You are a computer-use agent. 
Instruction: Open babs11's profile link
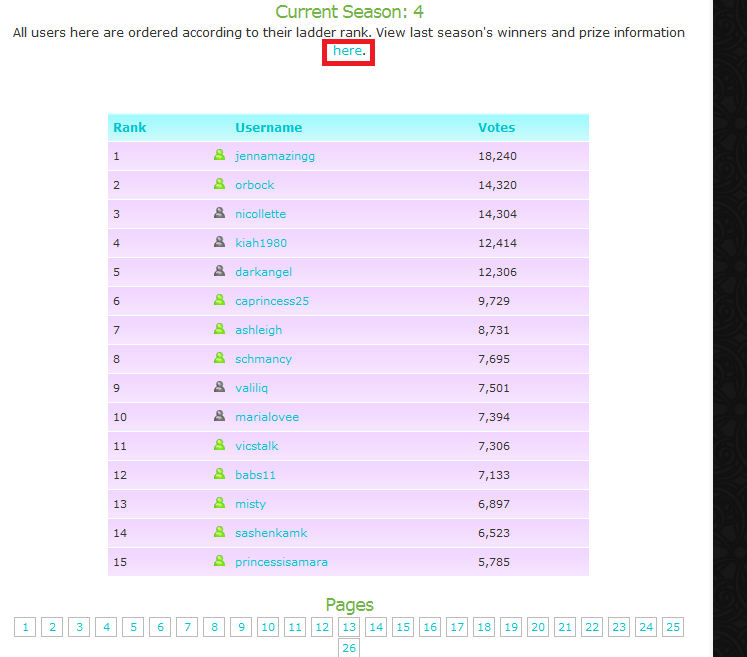click(x=255, y=475)
